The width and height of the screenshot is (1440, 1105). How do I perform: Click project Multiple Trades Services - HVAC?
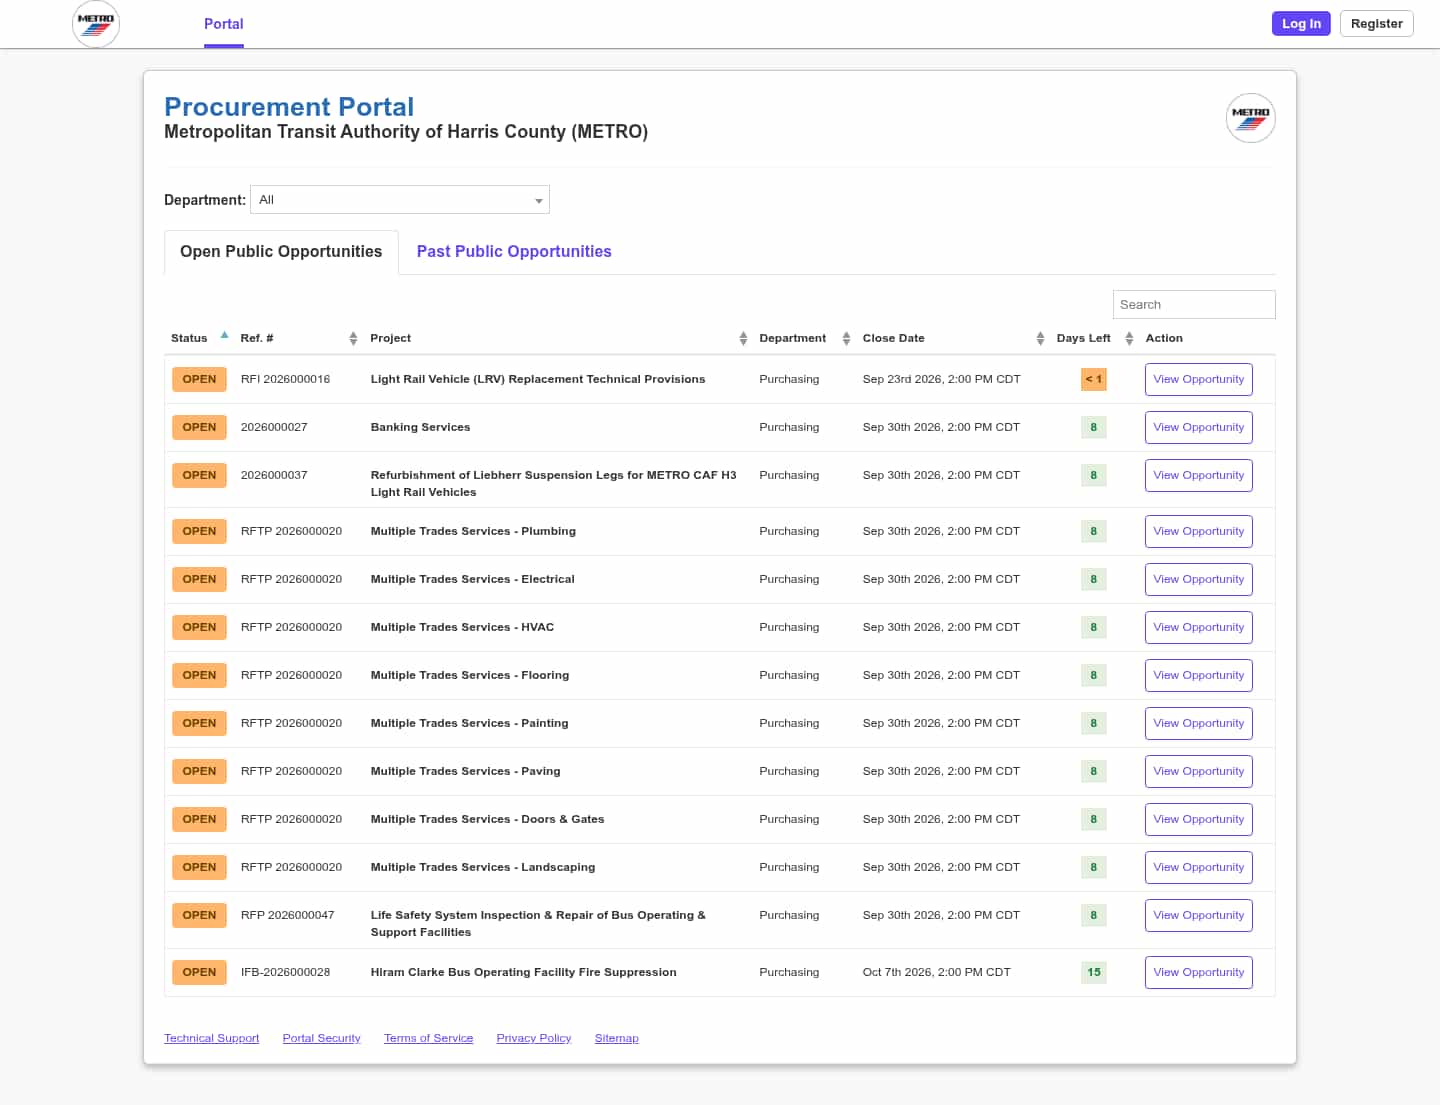coord(462,628)
